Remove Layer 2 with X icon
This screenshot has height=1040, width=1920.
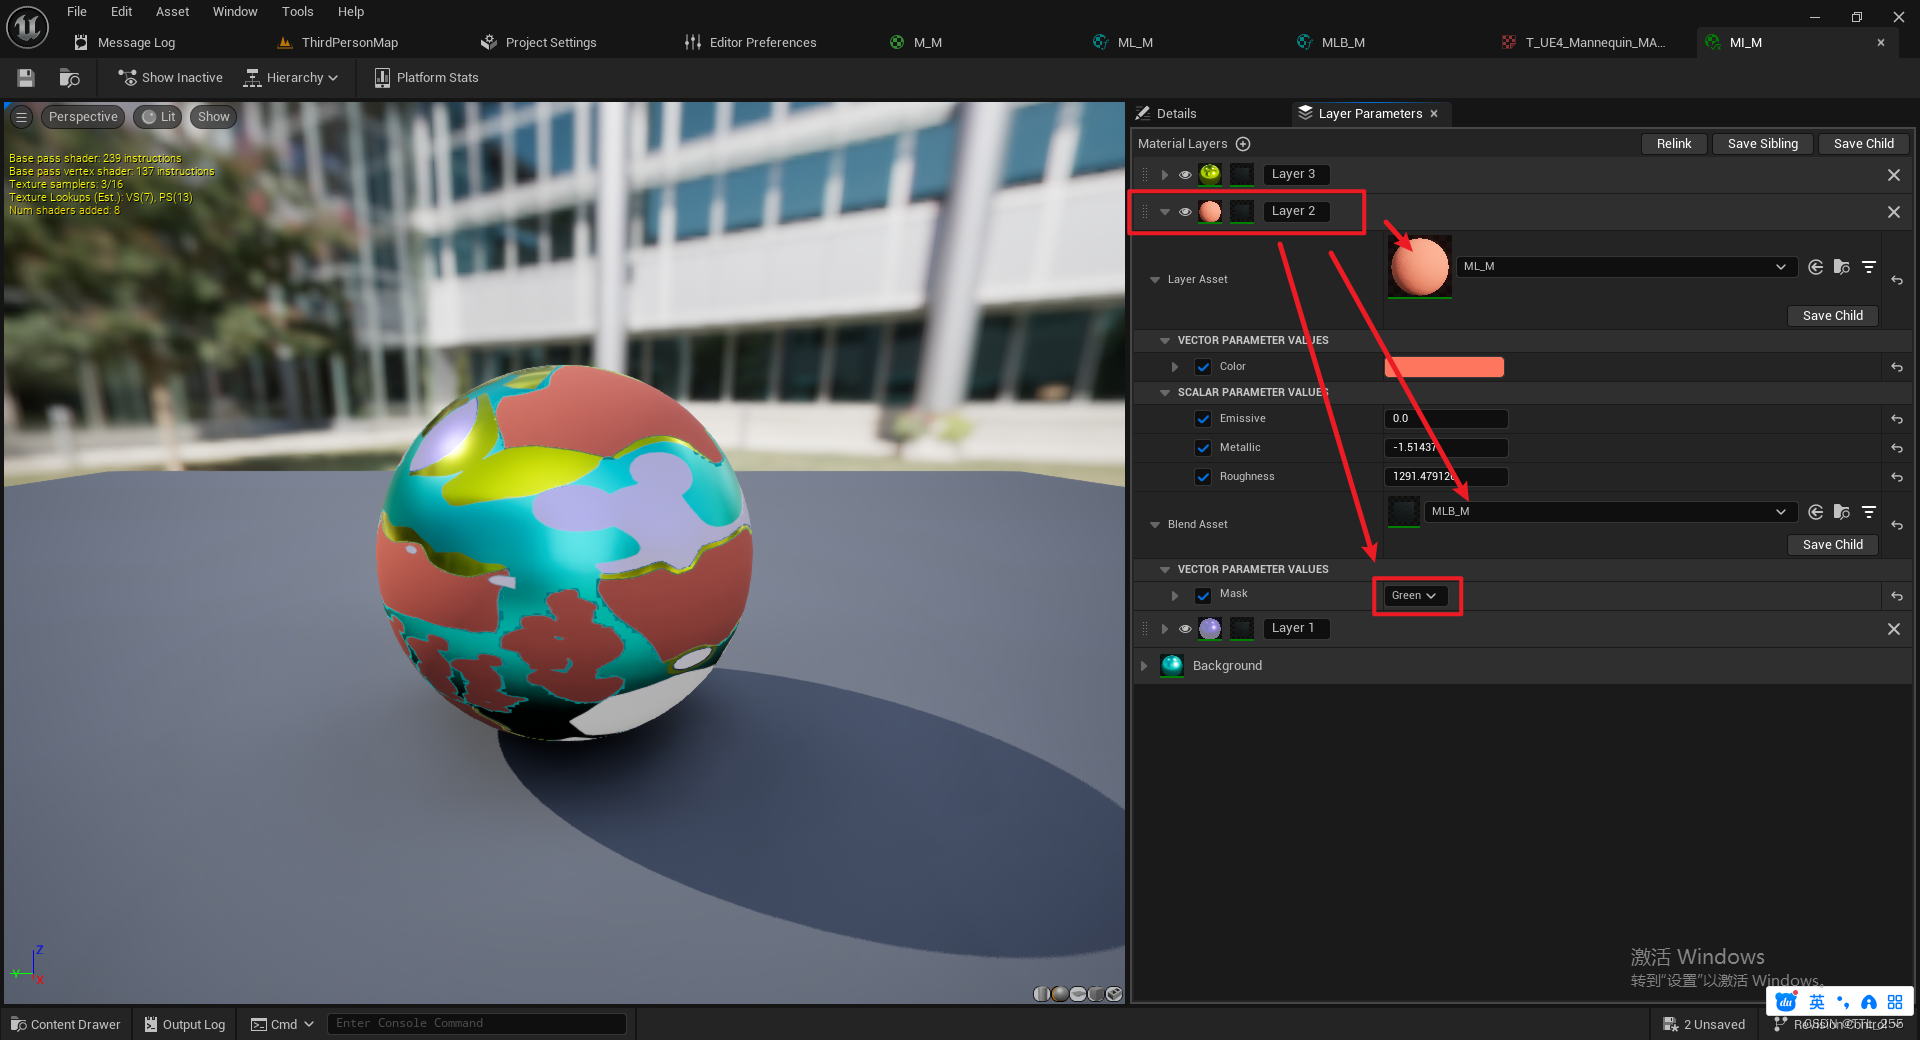(1893, 212)
